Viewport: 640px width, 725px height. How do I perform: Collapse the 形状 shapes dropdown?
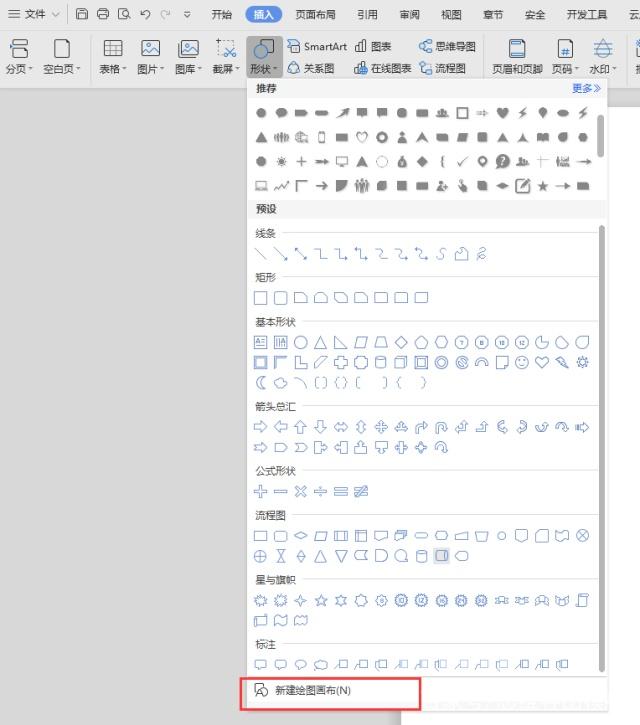[264, 56]
